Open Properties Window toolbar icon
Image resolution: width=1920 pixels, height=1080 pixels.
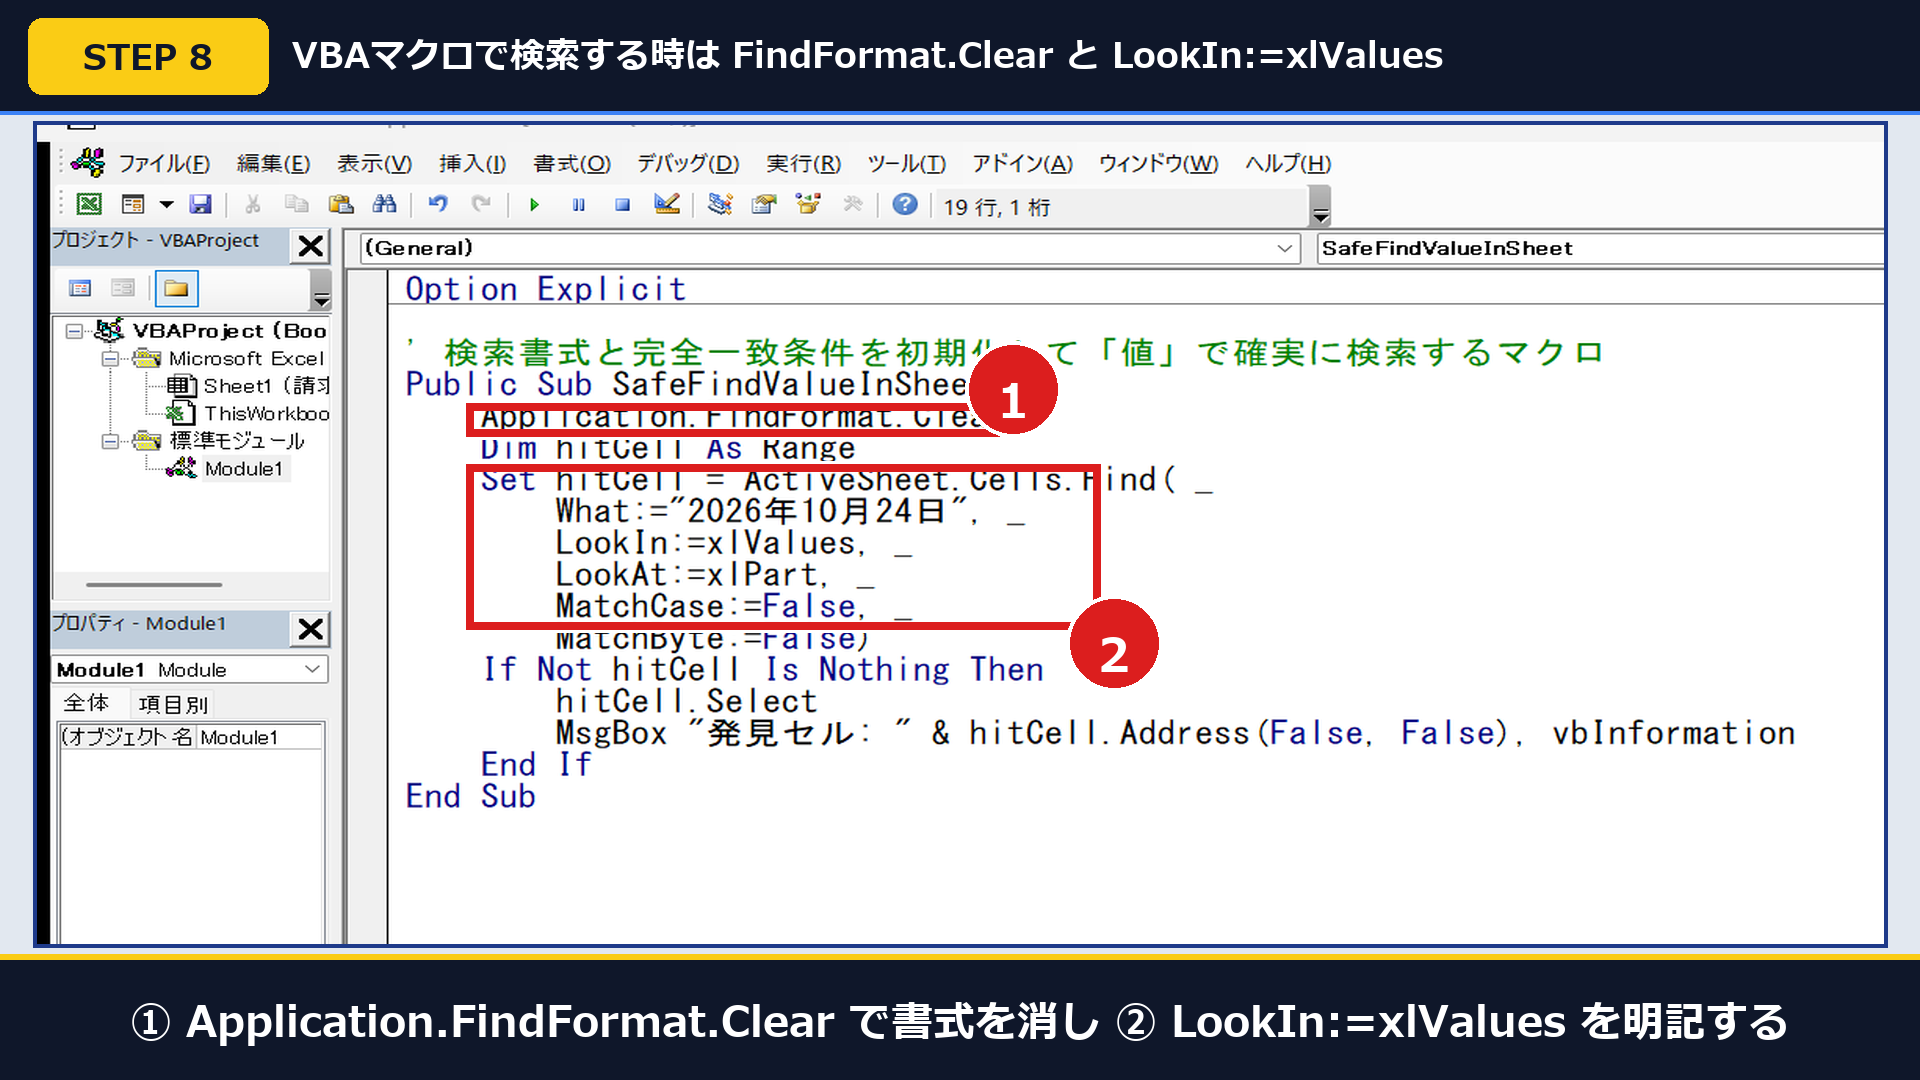tap(764, 205)
